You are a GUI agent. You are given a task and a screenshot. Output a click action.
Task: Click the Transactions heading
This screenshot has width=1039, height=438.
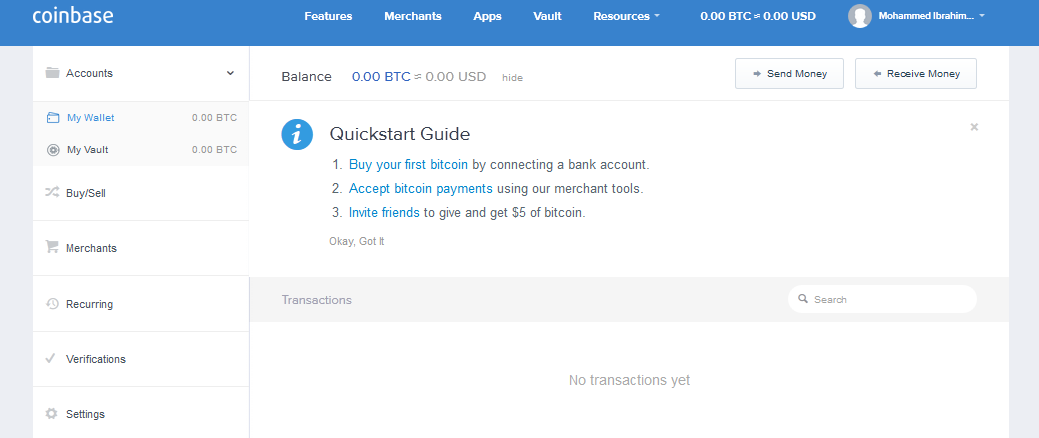[317, 300]
